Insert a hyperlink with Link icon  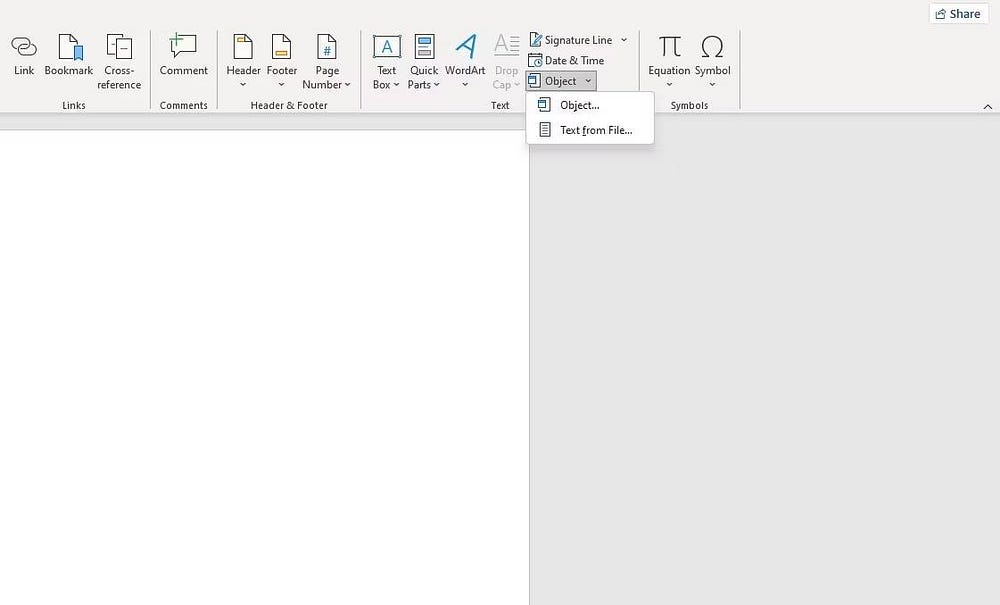pos(24,55)
